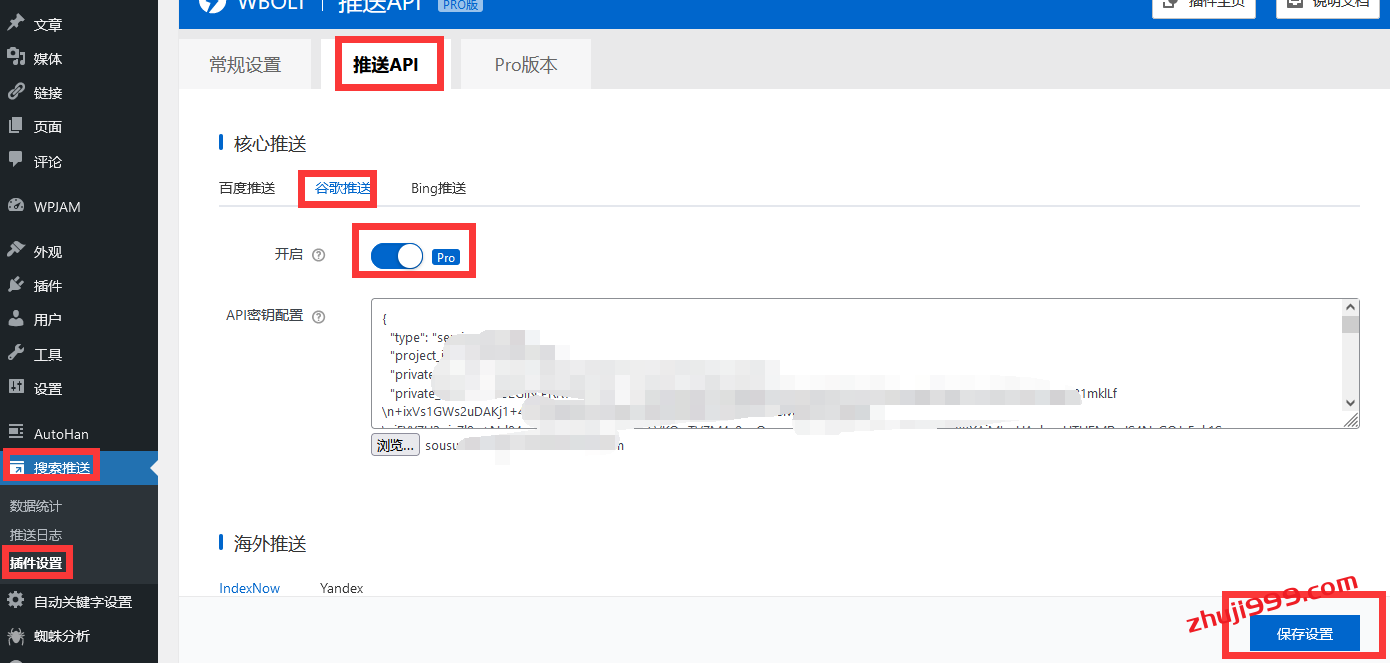Viewport: 1390px width, 663px height.
Task: Click the 用户 person icon in sidebar
Action: [16, 319]
